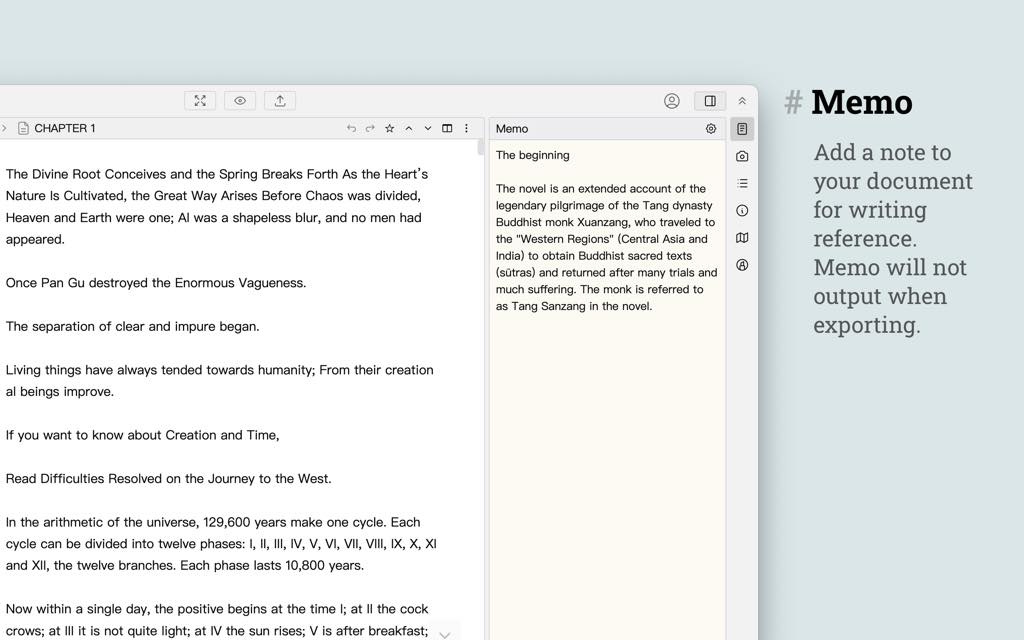Open the document info panel
The height and width of the screenshot is (640, 1024).
click(x=742, y=210)
